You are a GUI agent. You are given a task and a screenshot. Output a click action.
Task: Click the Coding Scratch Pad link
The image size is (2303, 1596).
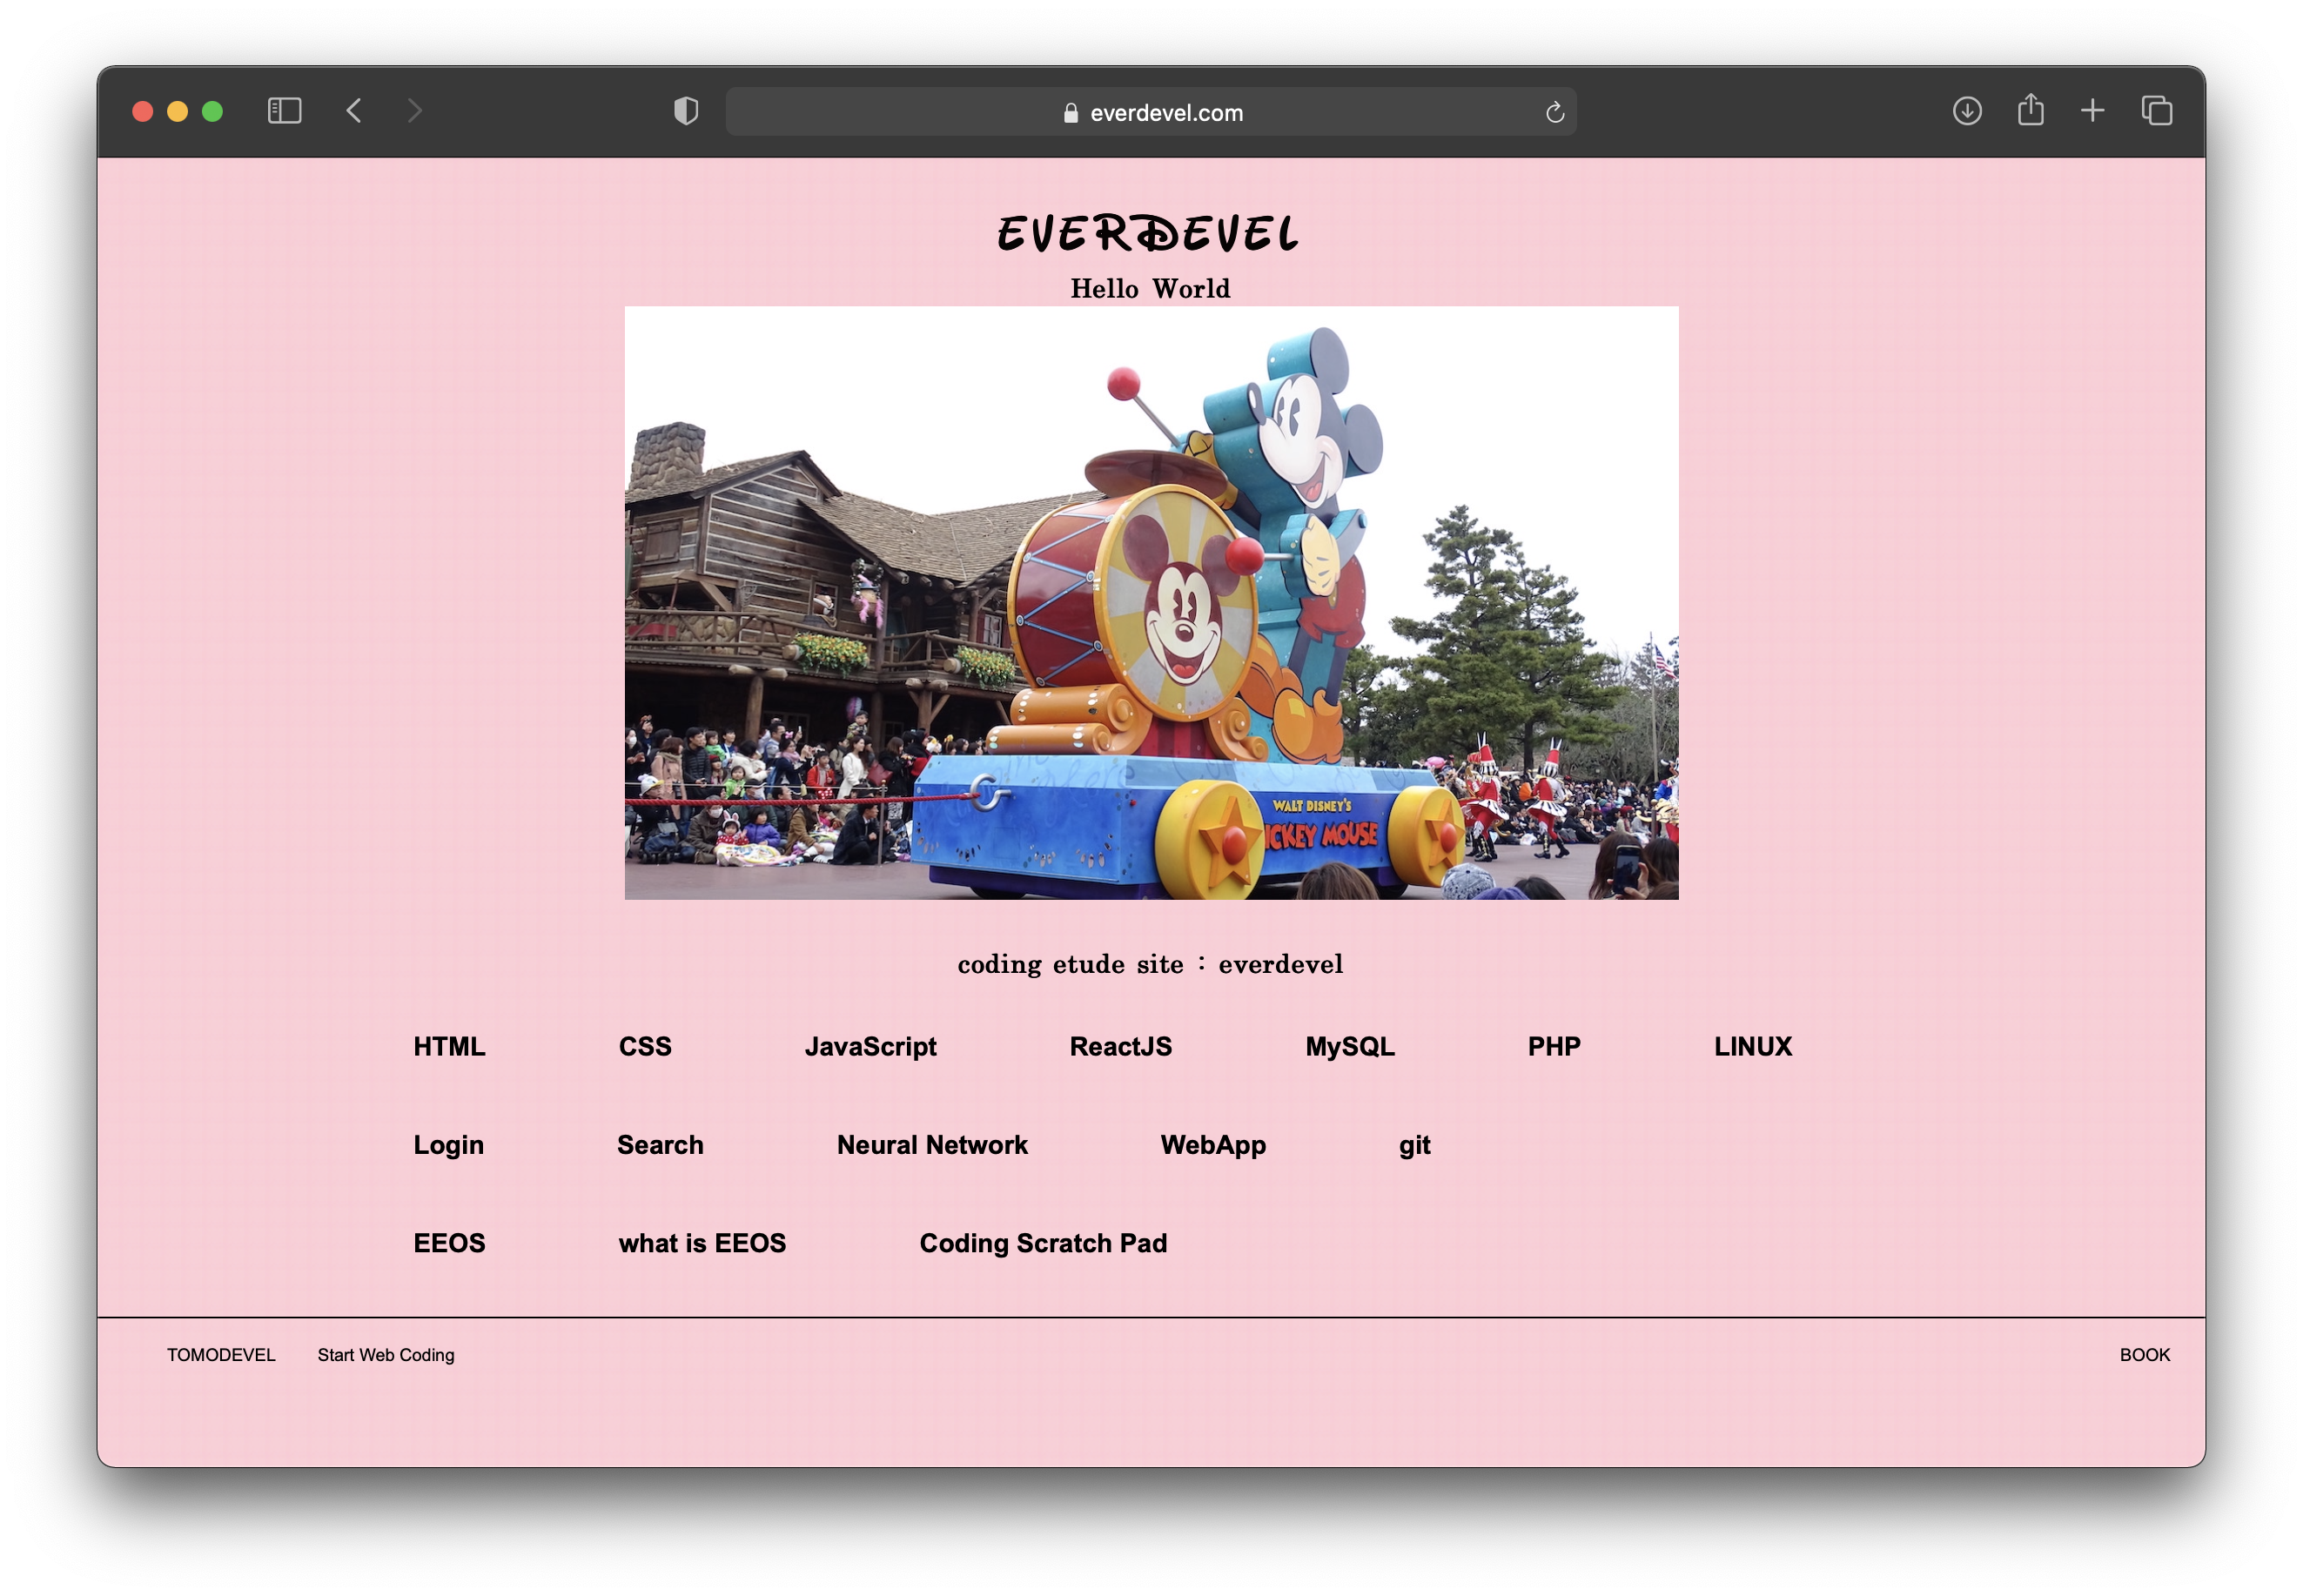[1043, 1243]
